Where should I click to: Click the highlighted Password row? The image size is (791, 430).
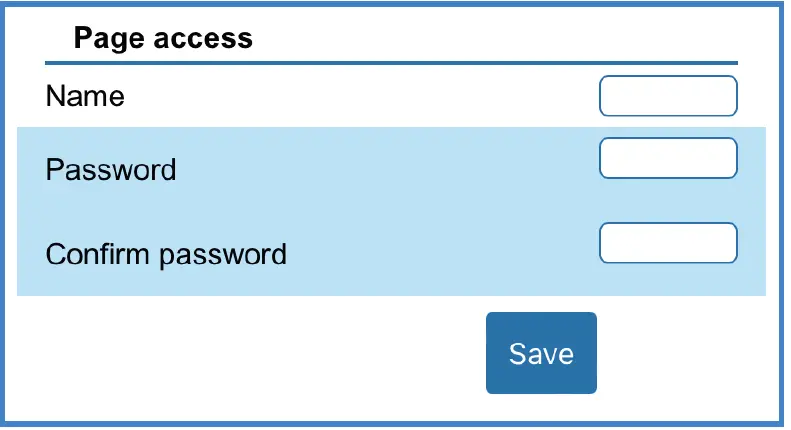click(390, 168)
